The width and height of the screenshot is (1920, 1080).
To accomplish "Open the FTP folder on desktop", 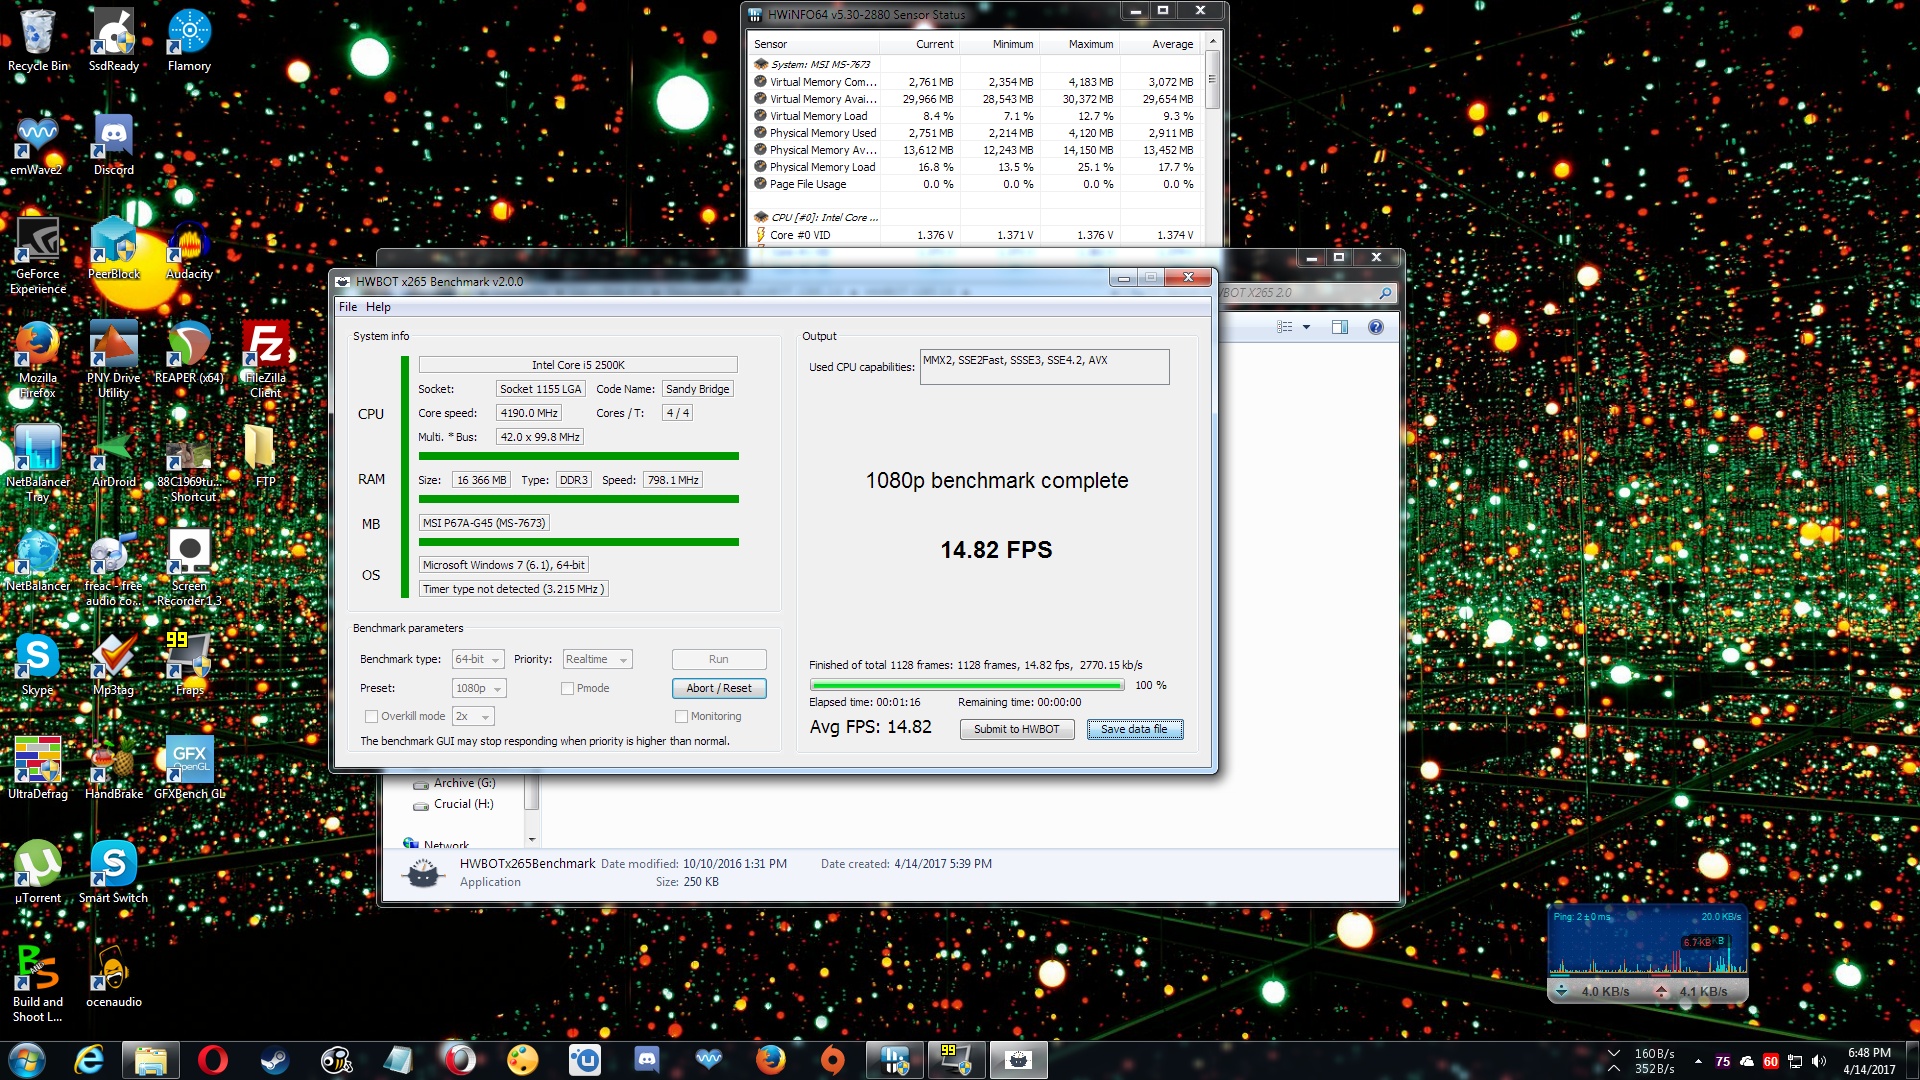I will point(265,458).
